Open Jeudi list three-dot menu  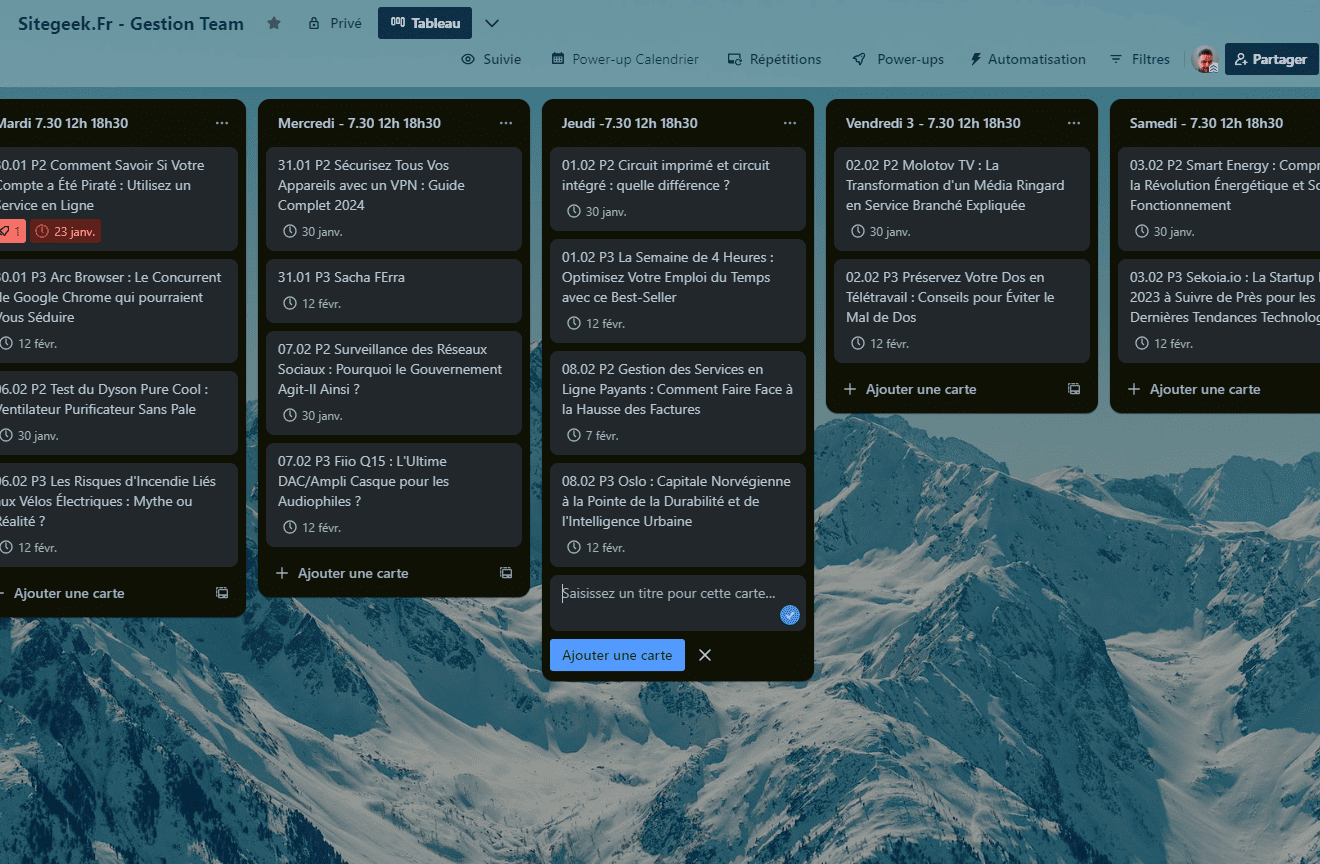tap(790, 123)
